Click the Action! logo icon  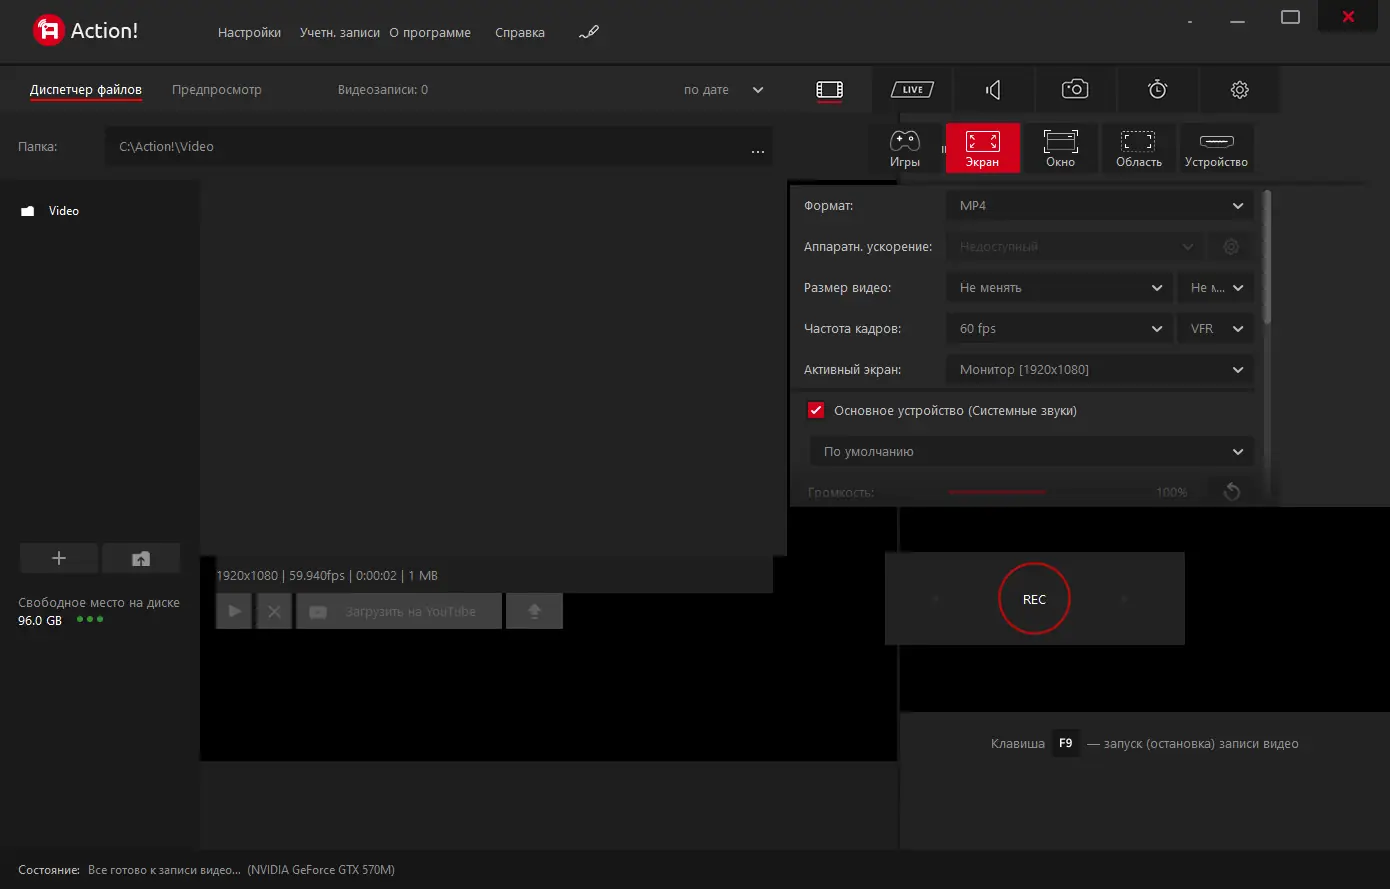48,31
